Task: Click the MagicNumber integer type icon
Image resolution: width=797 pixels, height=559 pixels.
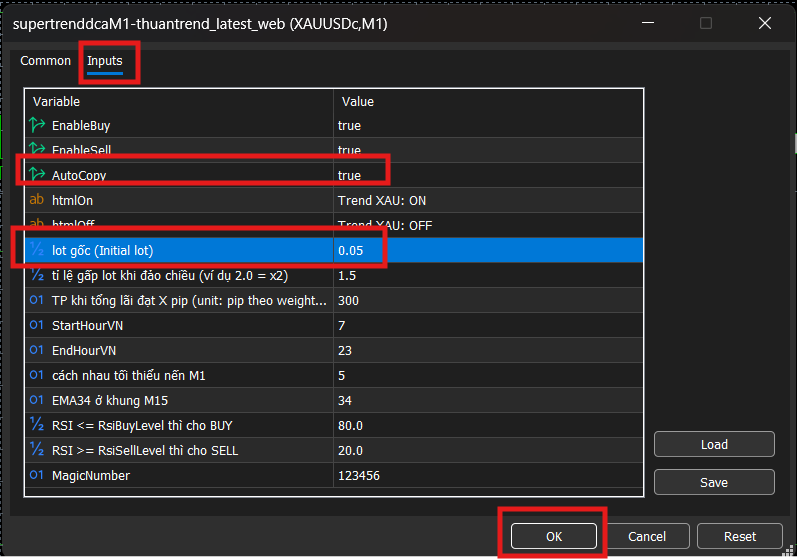Action: (37, 475)
